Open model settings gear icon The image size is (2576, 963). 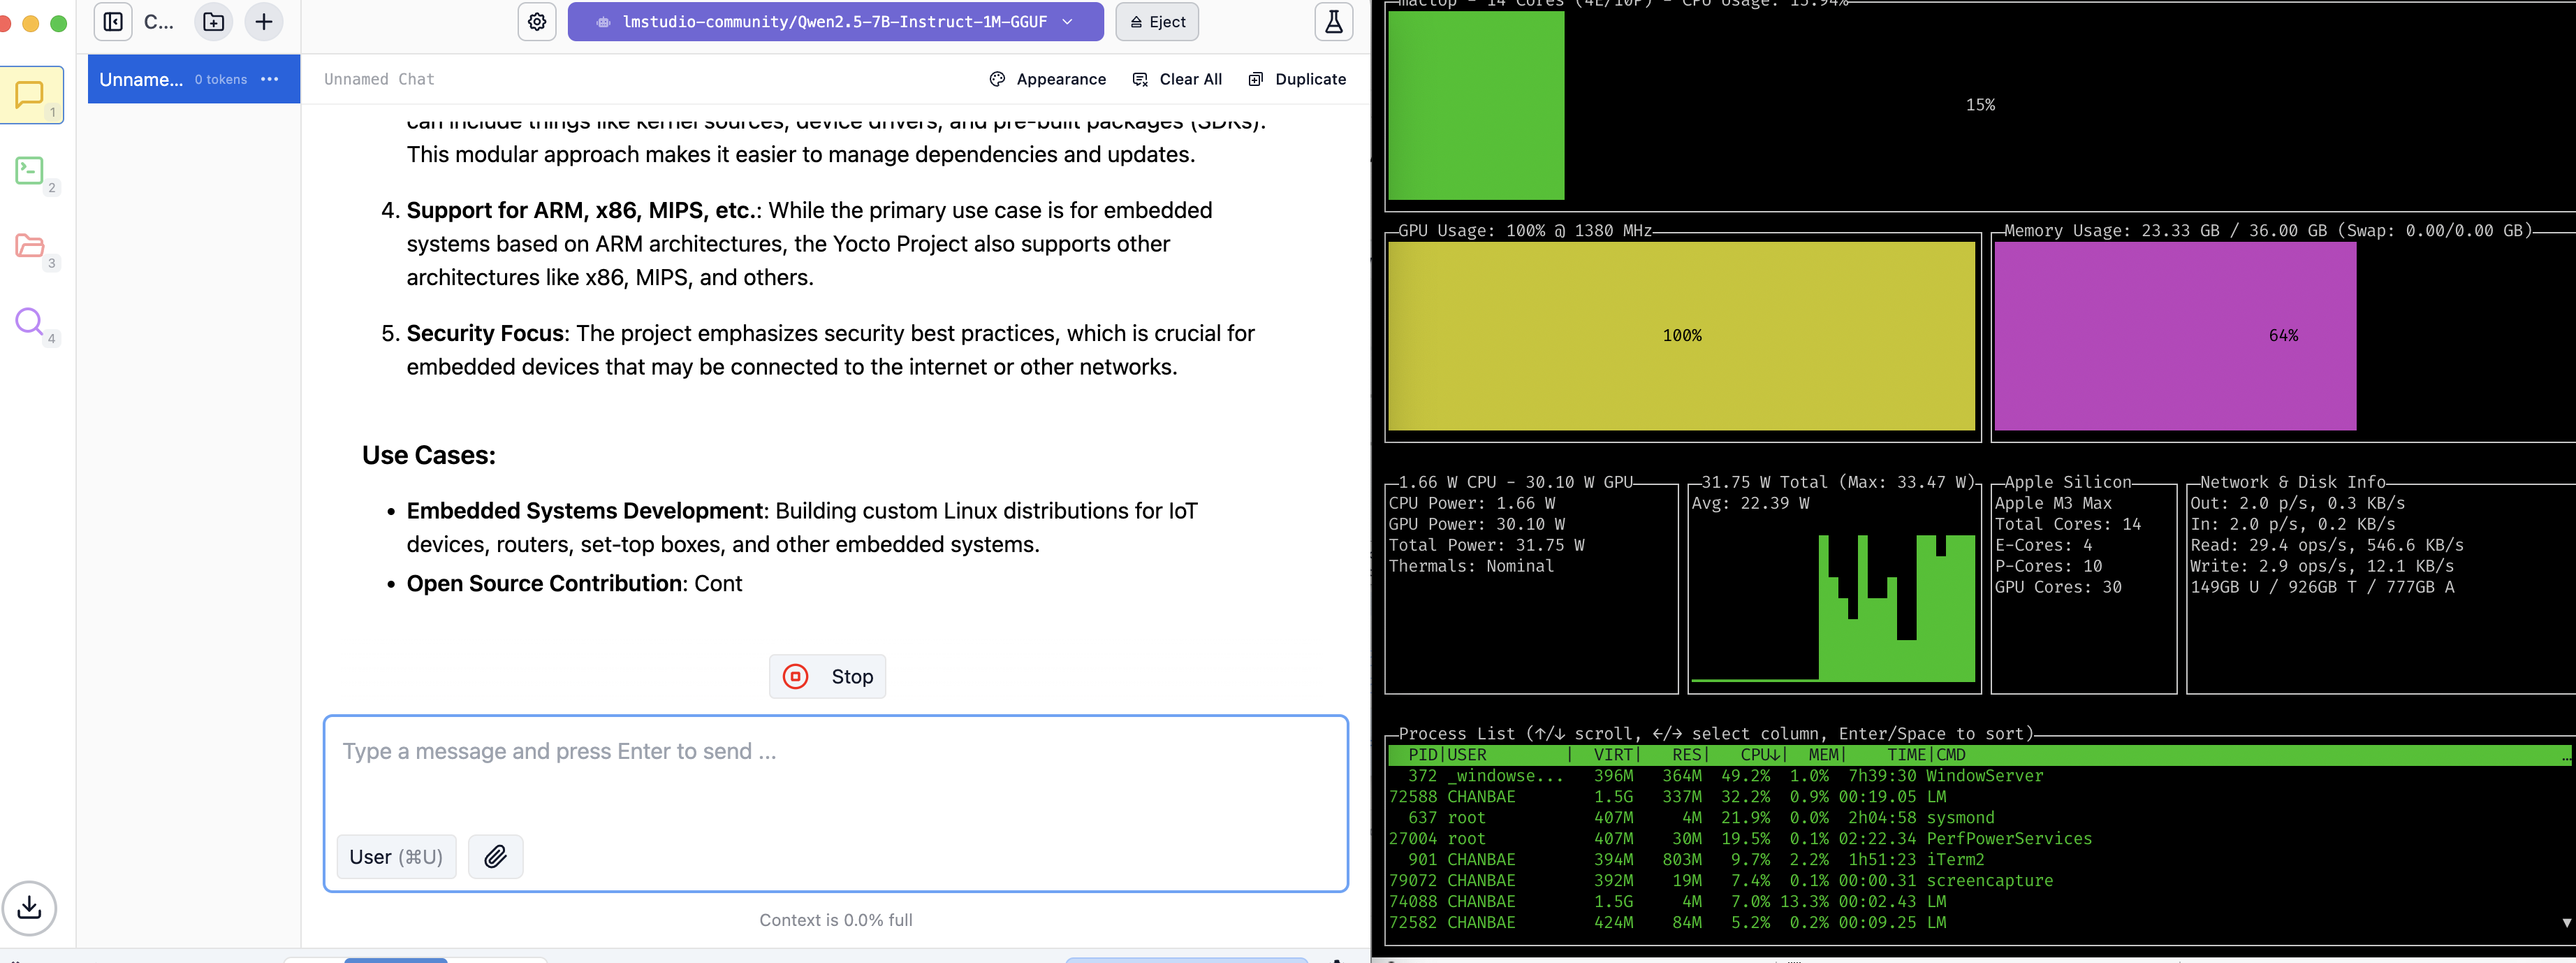pos(537,22)
